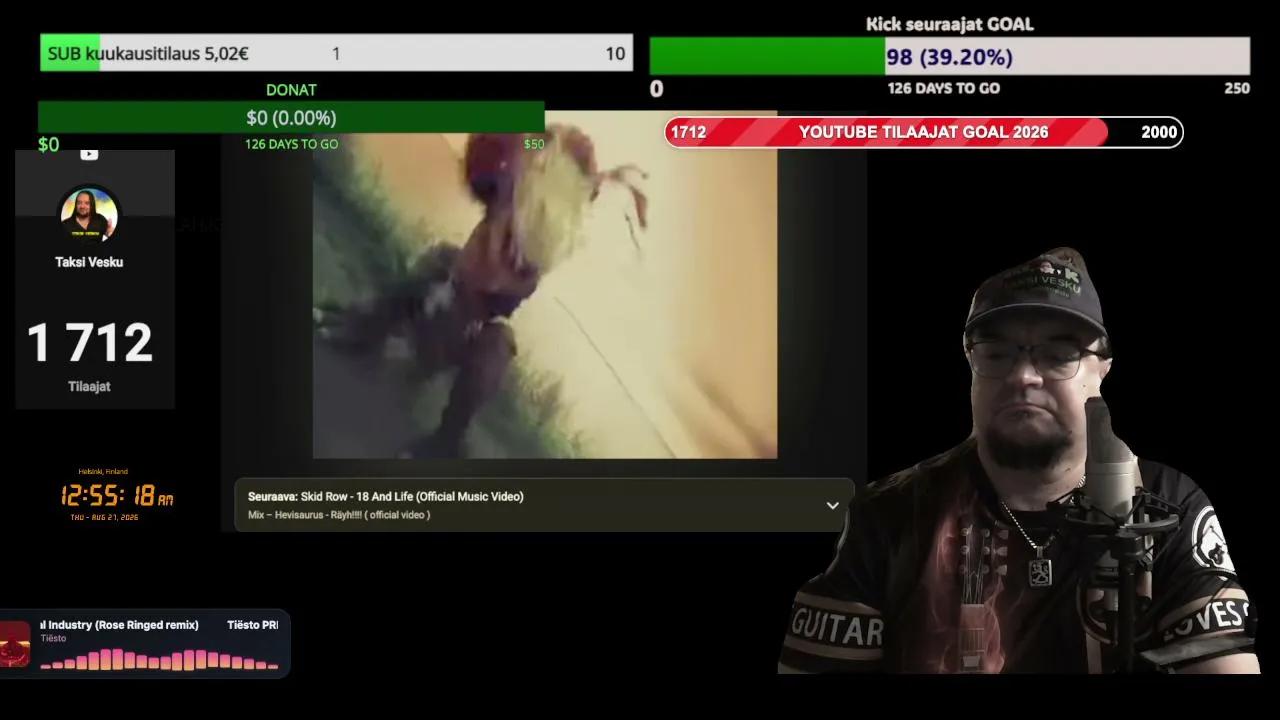Click the date line under the clock
1280x720 pixels.
104,518
